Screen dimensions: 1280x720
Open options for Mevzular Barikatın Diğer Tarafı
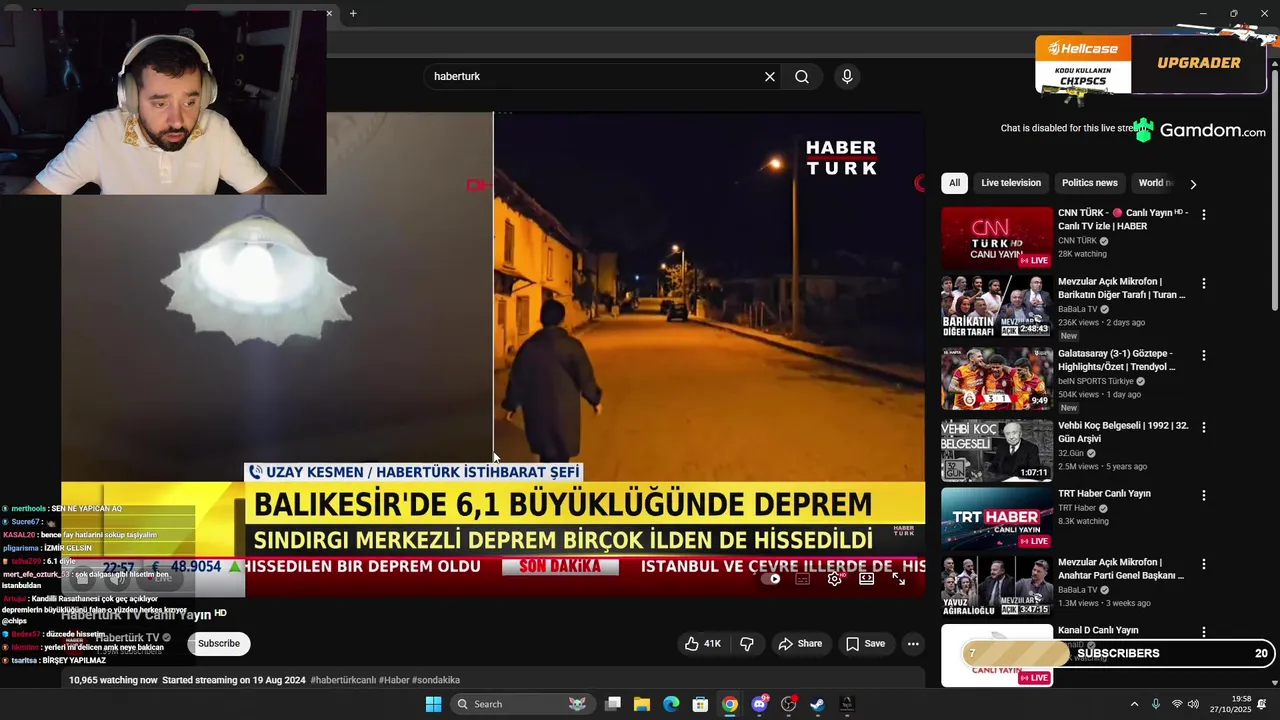tap(1204, 284)
